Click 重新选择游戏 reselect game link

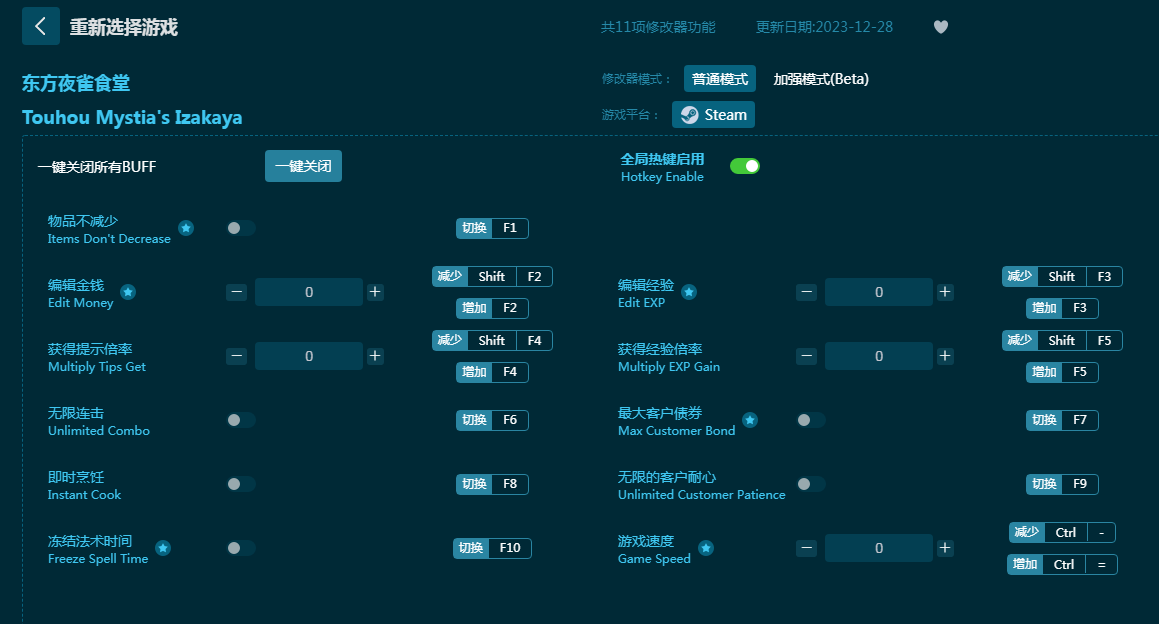click(123, 27)
